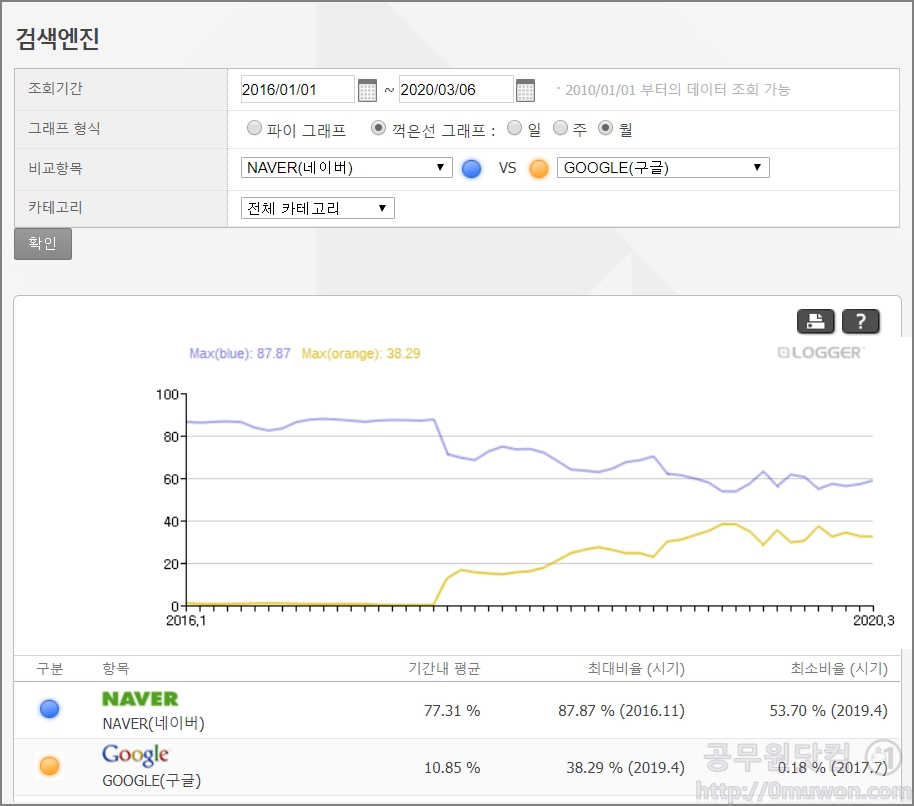Open the chart help question mark

coord(860,321)
